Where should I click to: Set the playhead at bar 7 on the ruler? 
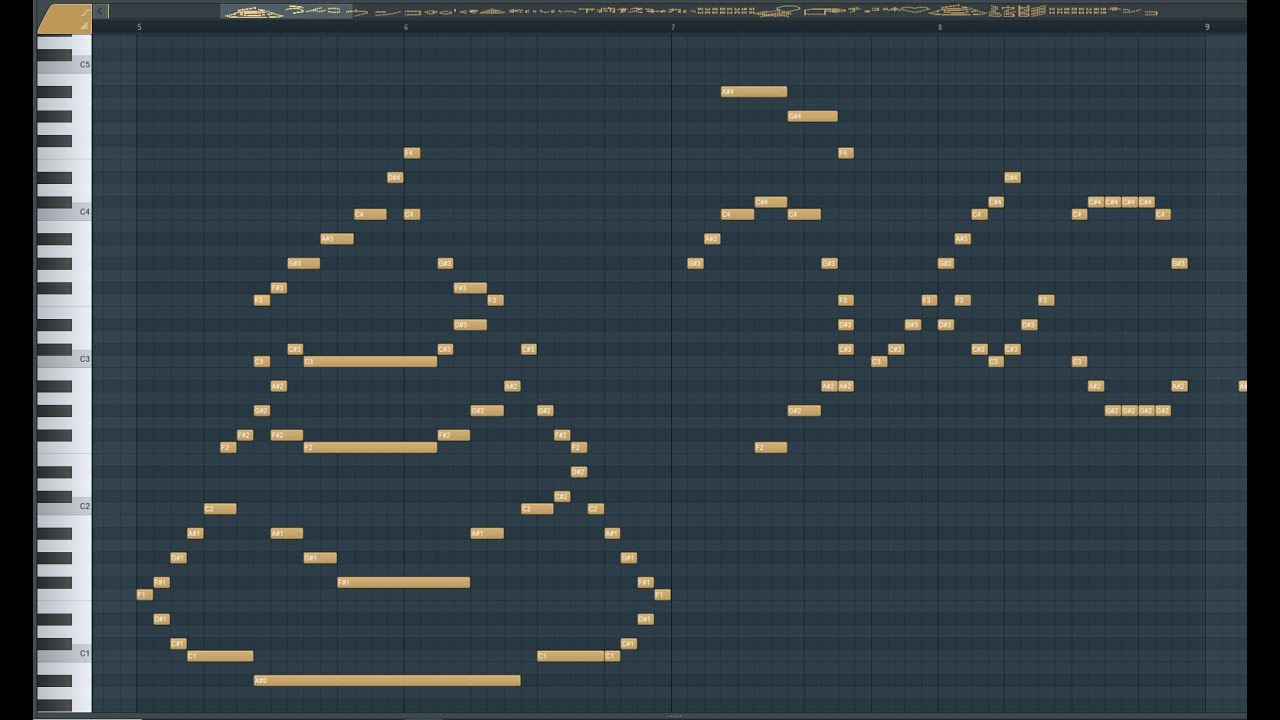(673, 27)
